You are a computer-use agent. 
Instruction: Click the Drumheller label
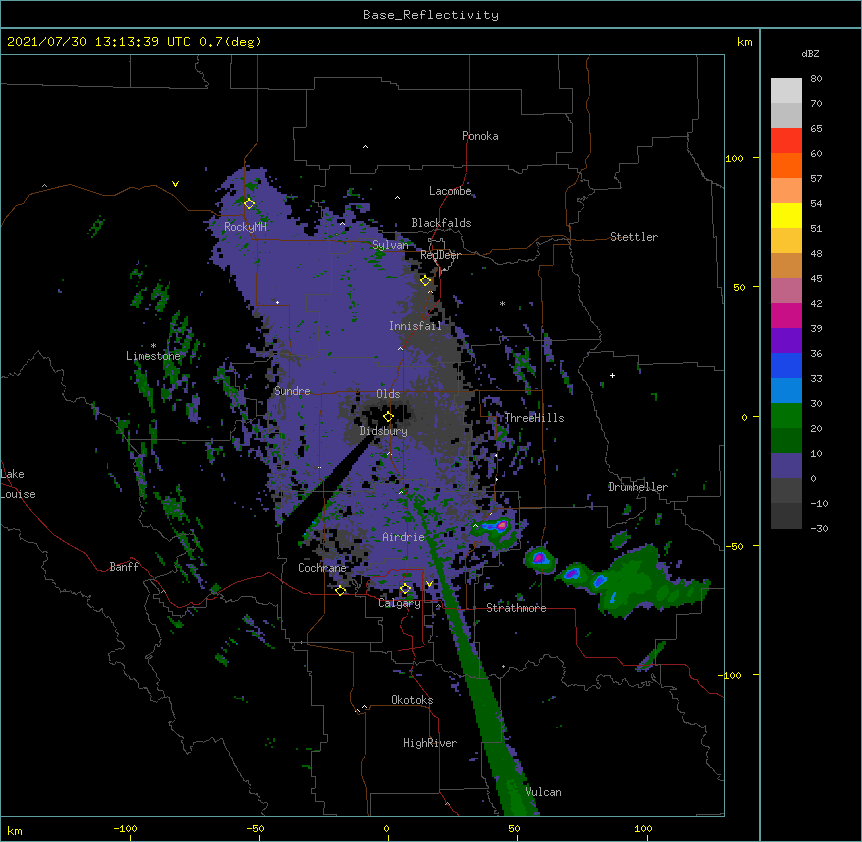638,487
